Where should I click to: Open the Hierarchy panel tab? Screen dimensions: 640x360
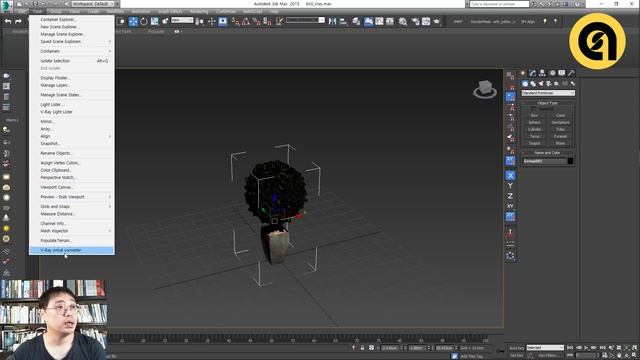point(542,73)
